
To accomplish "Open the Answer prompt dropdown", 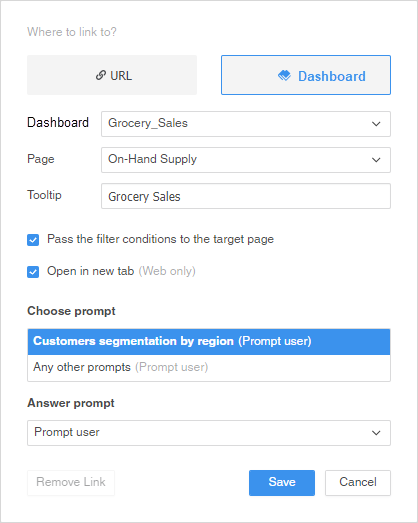I will pos(209,433).
